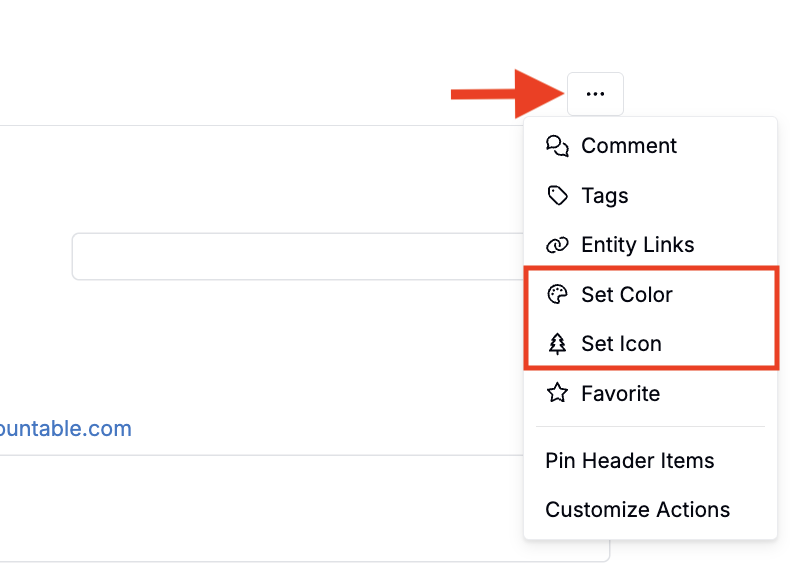Choose the Tags text label in the menu
This screenshot has width=790, height=578.
click(x=605, y=196)
